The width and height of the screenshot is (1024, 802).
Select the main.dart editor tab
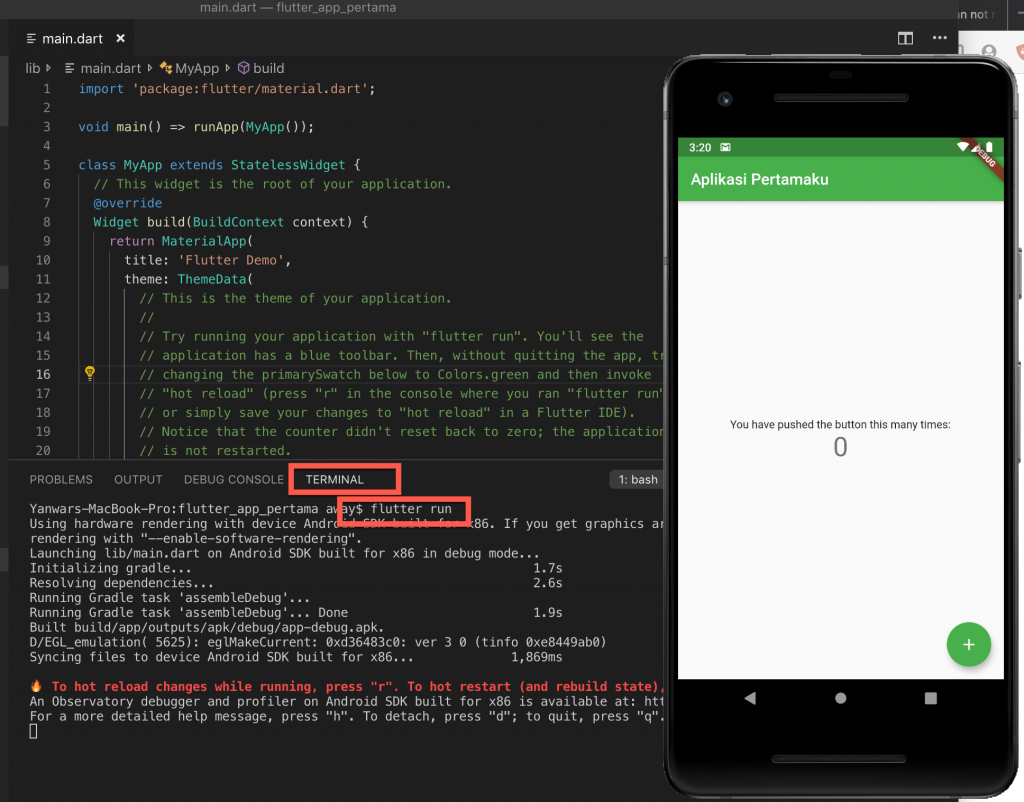point(70,39)
